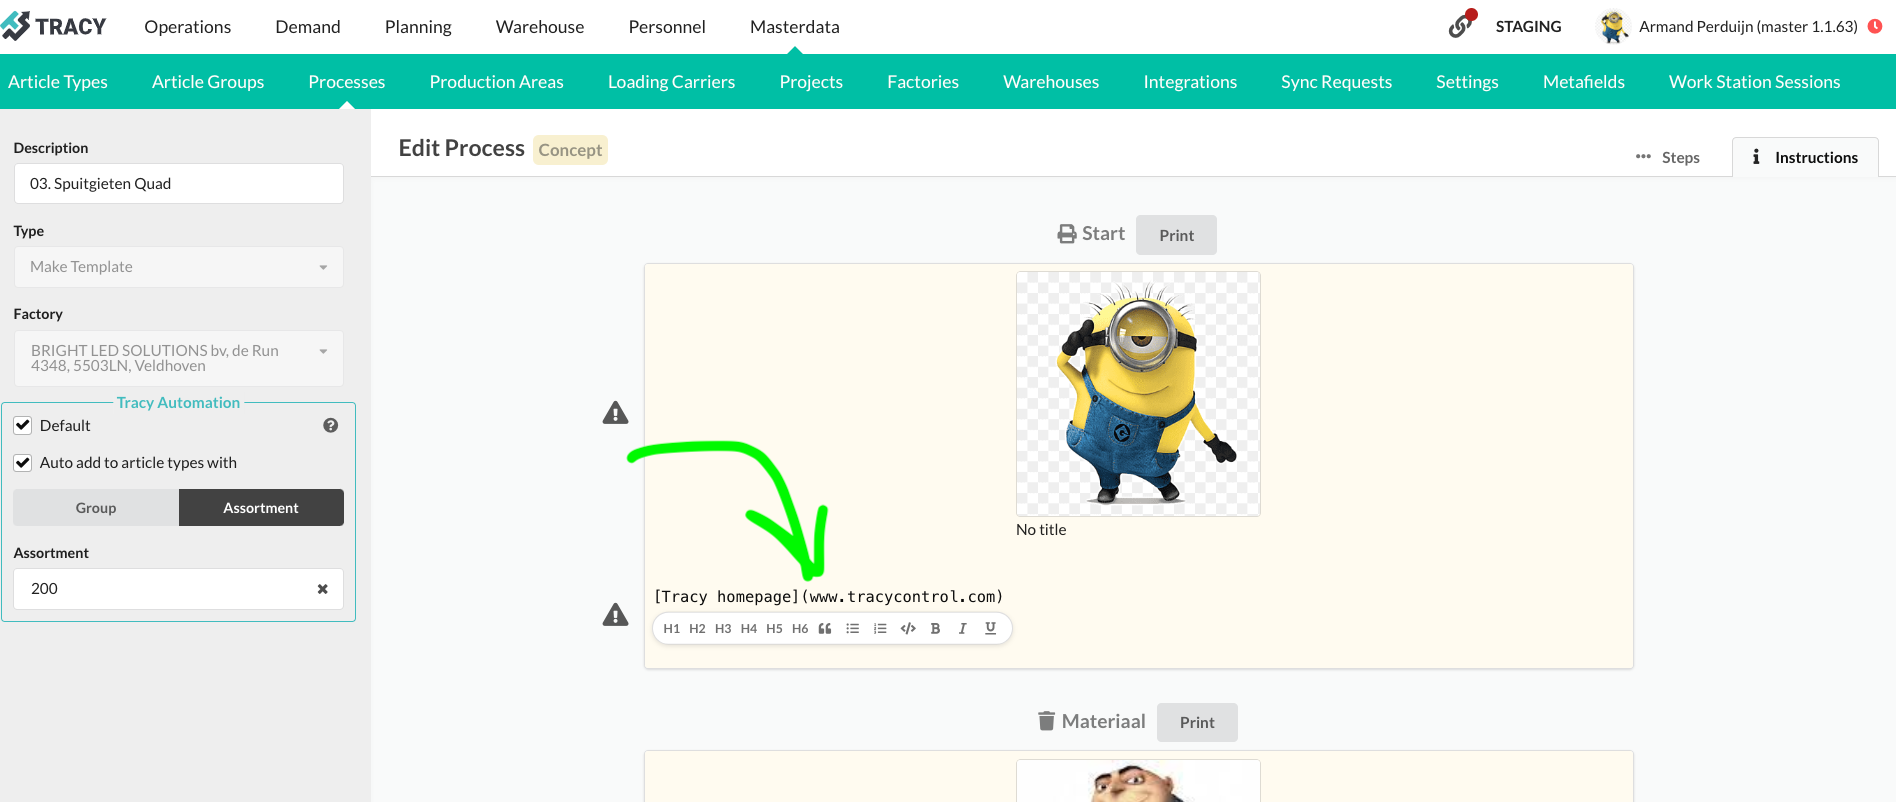Click Print button for Start step
The height and width of the screenshot is (802, 1896).
1176,235
